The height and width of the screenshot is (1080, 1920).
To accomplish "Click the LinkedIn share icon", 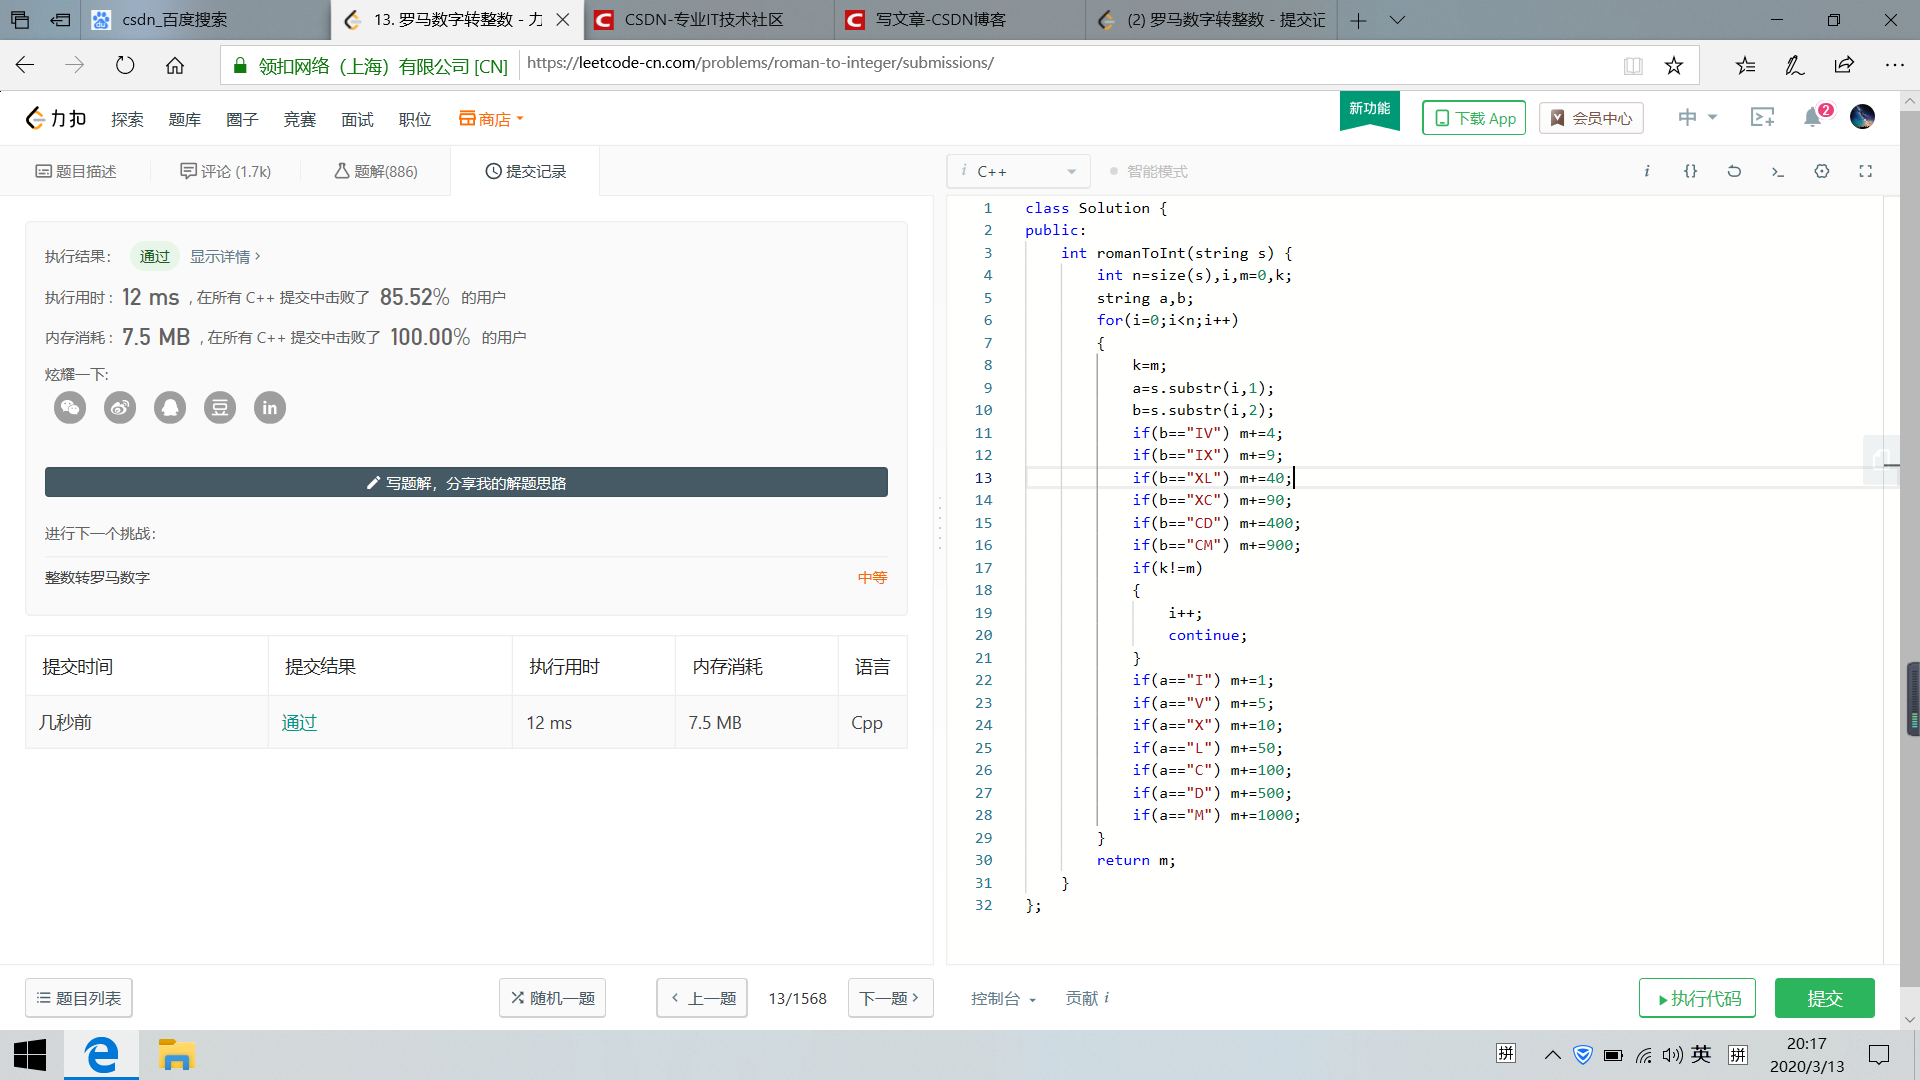I will pos(270,408).
